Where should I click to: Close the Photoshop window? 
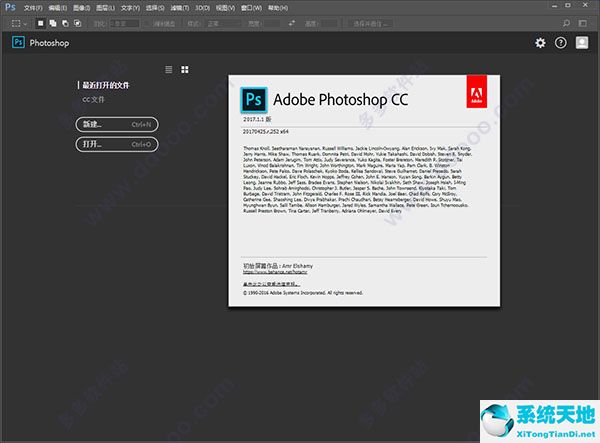click(585, 5)
